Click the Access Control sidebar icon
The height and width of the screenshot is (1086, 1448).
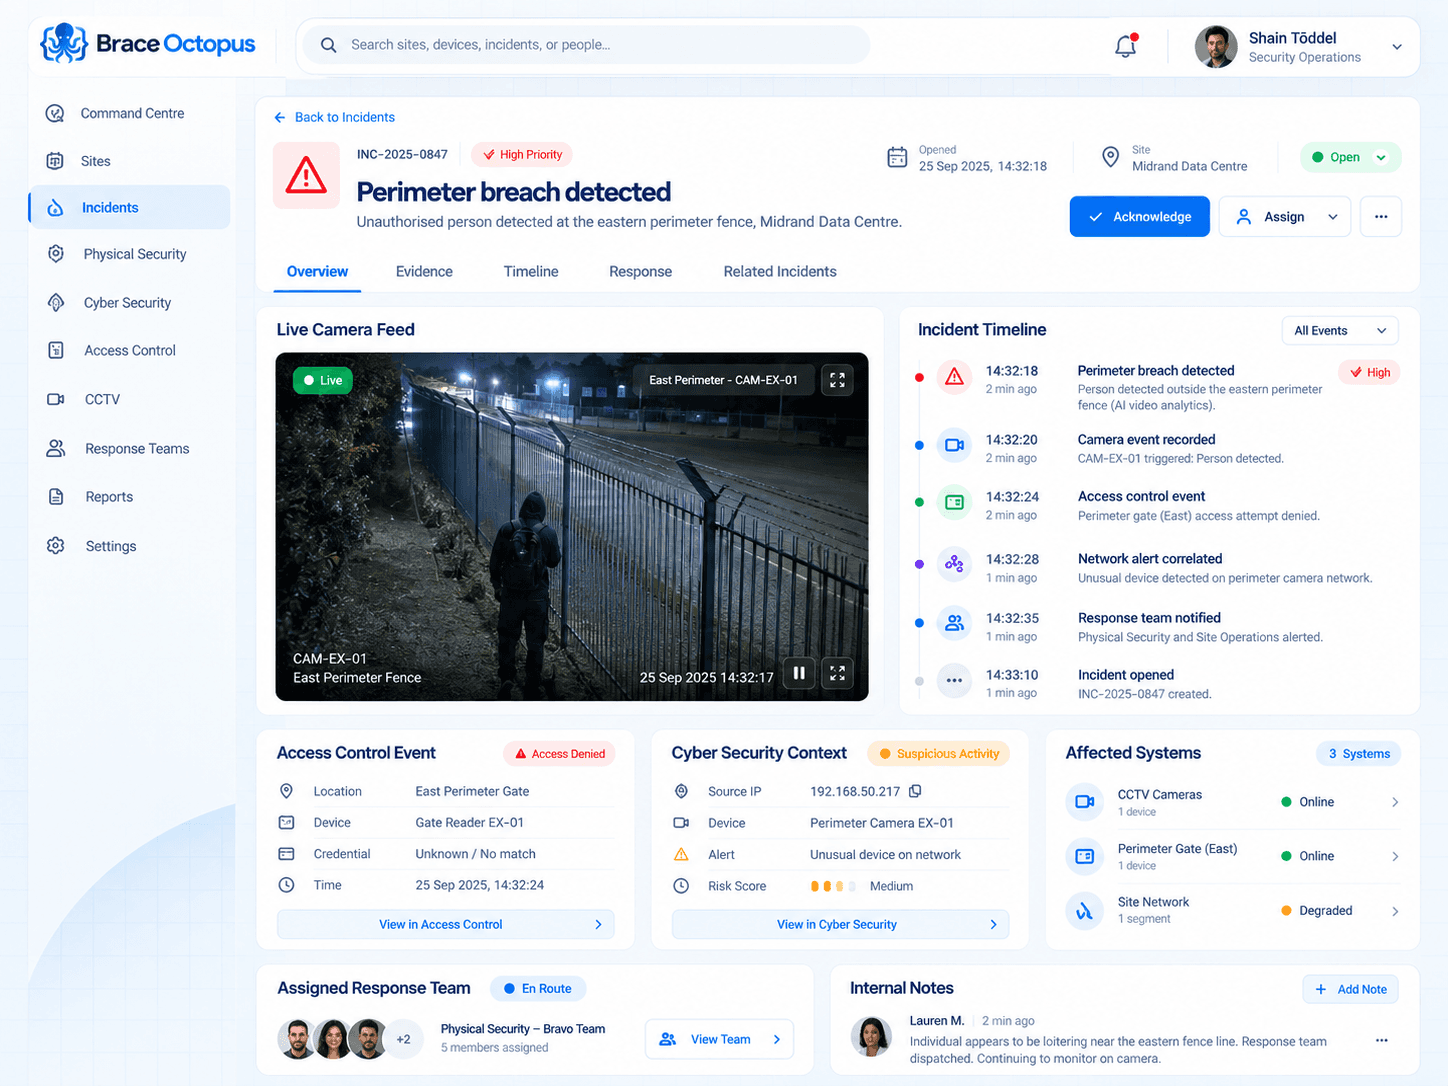56,350
